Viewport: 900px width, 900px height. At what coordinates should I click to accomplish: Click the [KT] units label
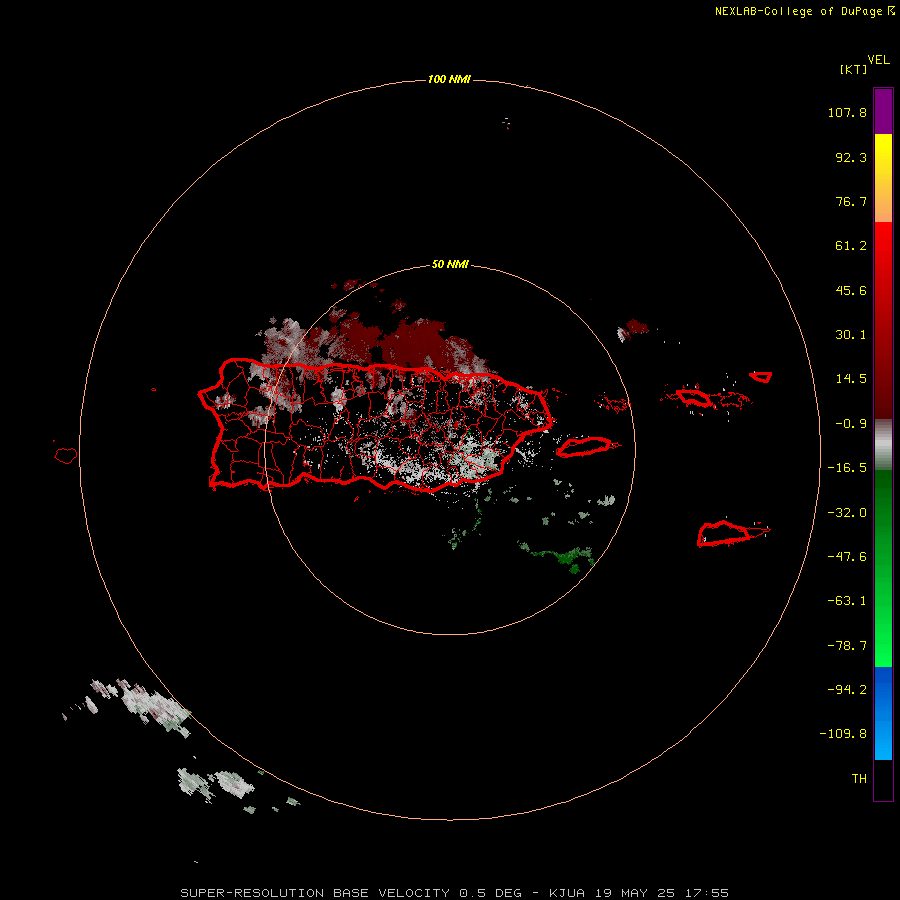[854, 69]
